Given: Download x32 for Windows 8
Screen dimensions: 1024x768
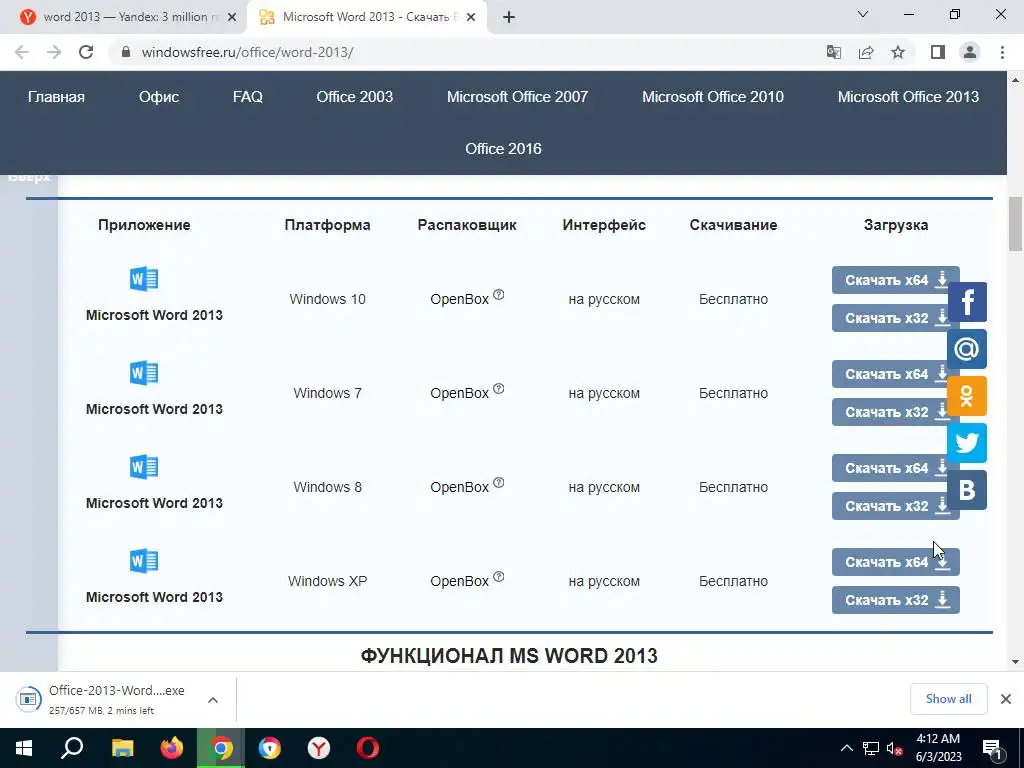Looking at the screenshot, I should 889,506.
